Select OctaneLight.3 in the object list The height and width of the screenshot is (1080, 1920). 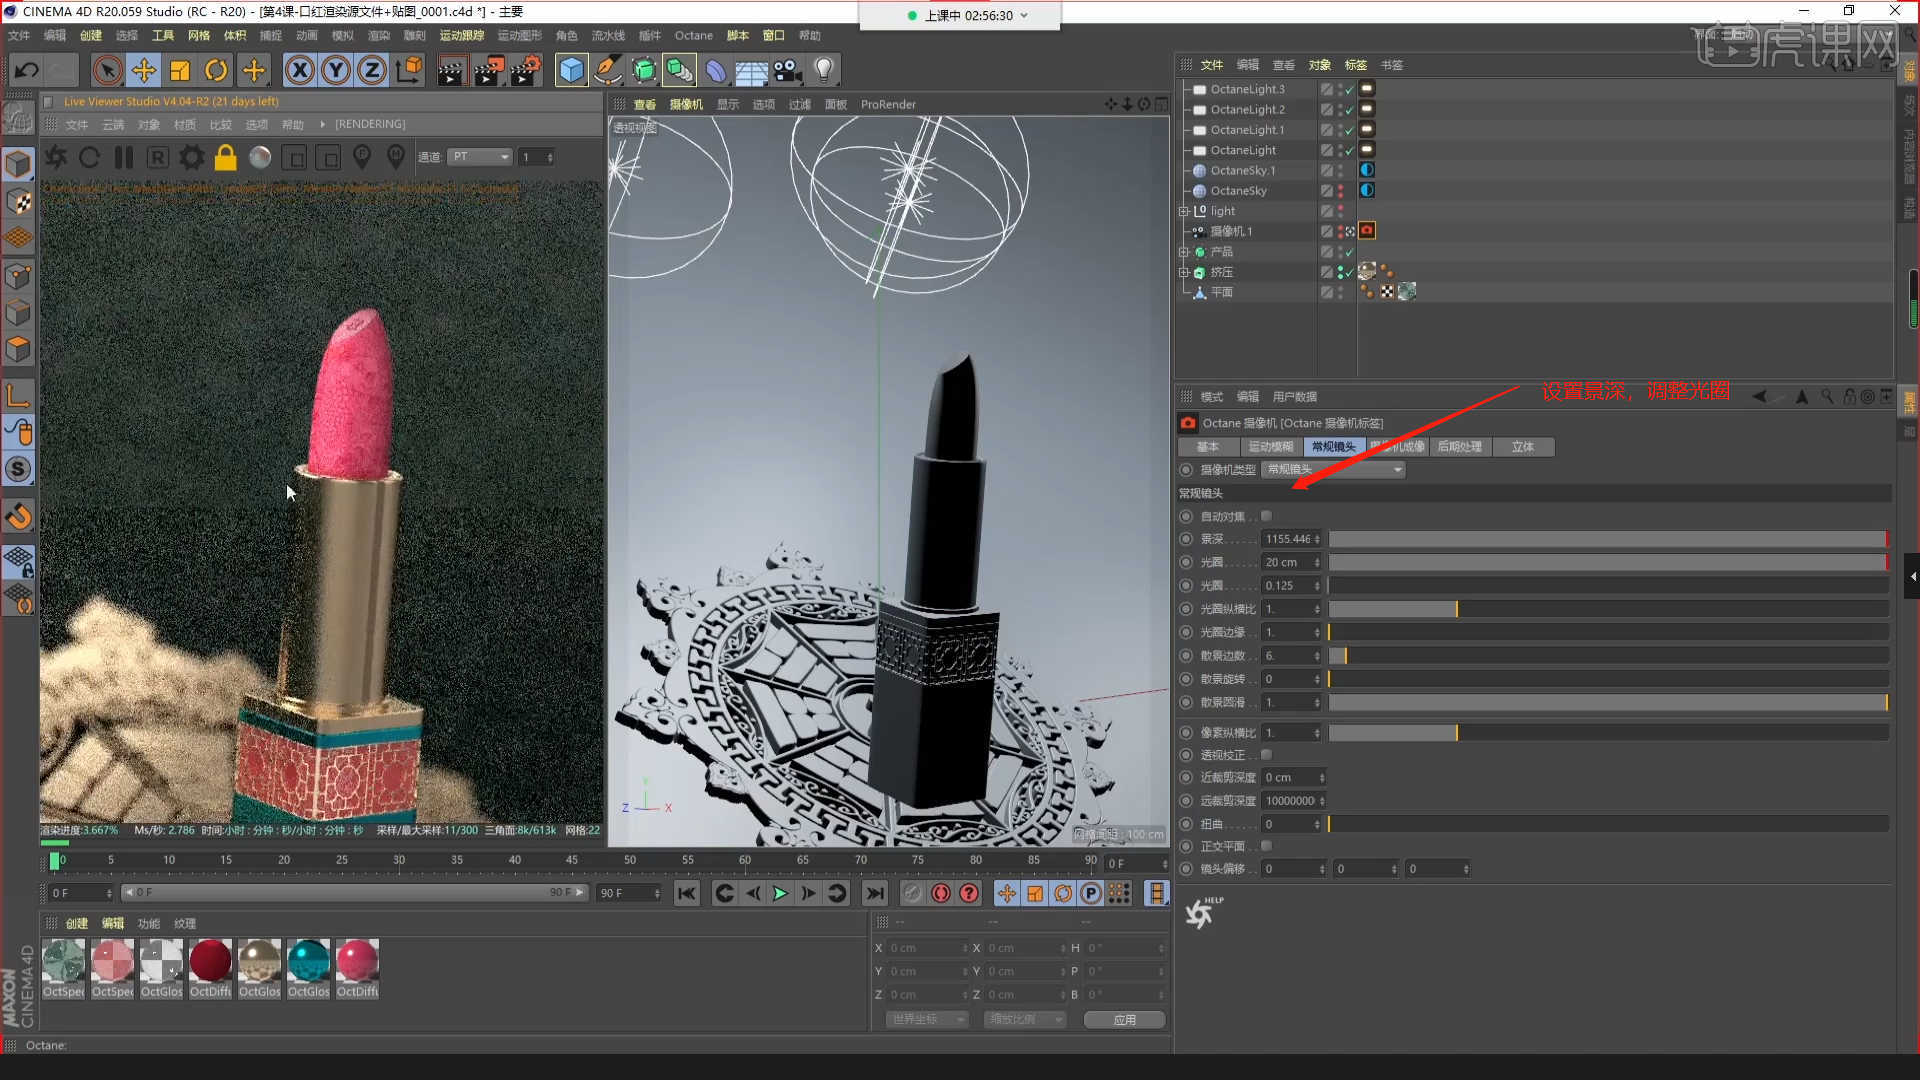(1247, 89)
